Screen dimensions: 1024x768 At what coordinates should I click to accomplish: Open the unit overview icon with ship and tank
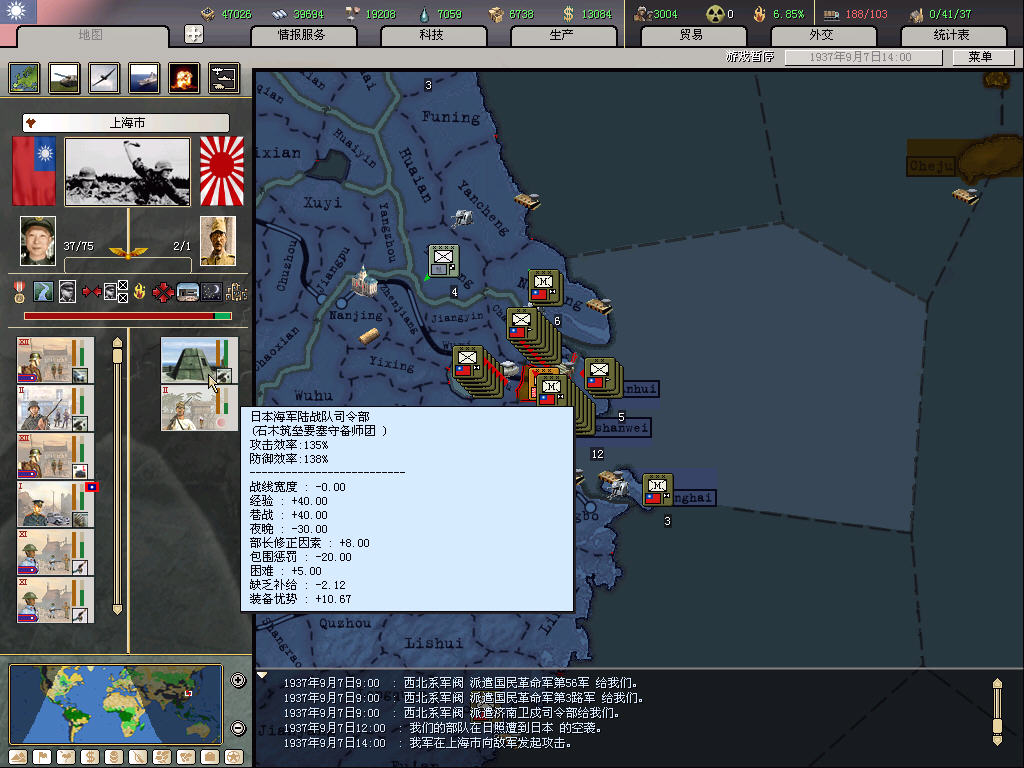pos(224,78)
